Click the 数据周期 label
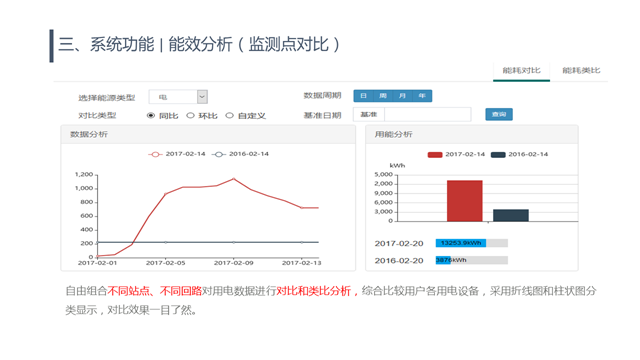640x360 pixels. click(322, 96)
